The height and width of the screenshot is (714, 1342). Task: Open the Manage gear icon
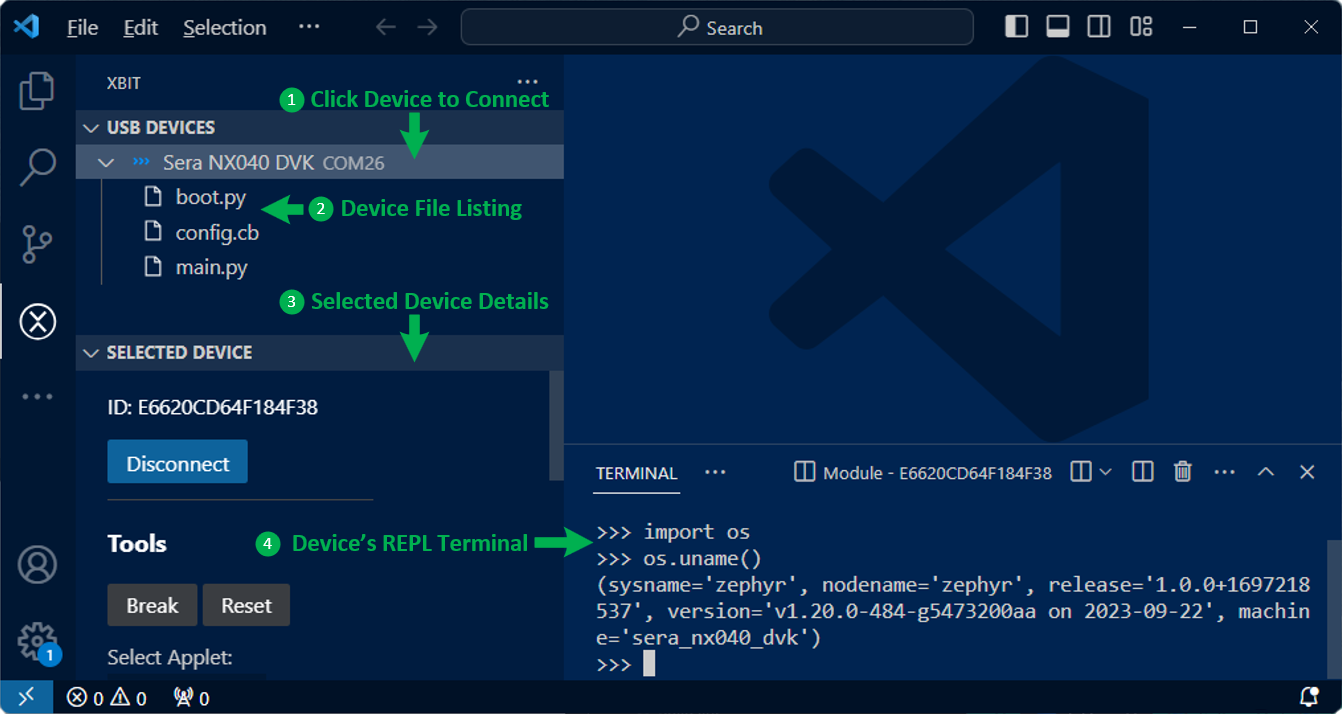coord(37,639)
